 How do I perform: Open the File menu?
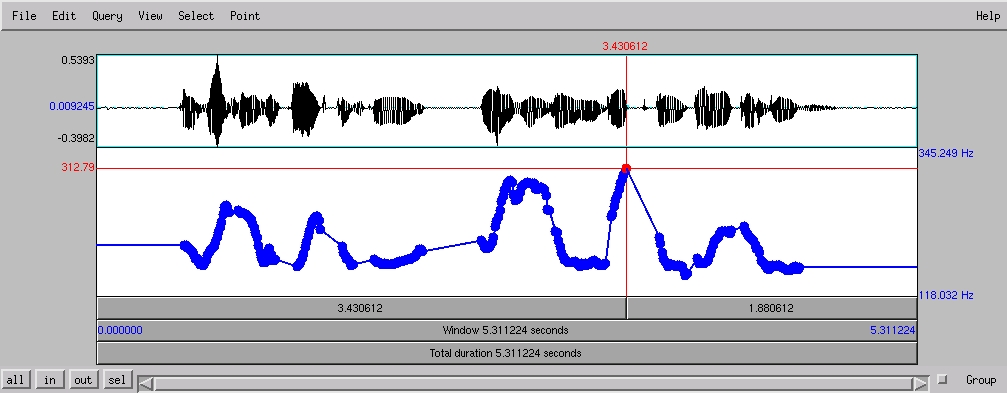coord(24,16)
